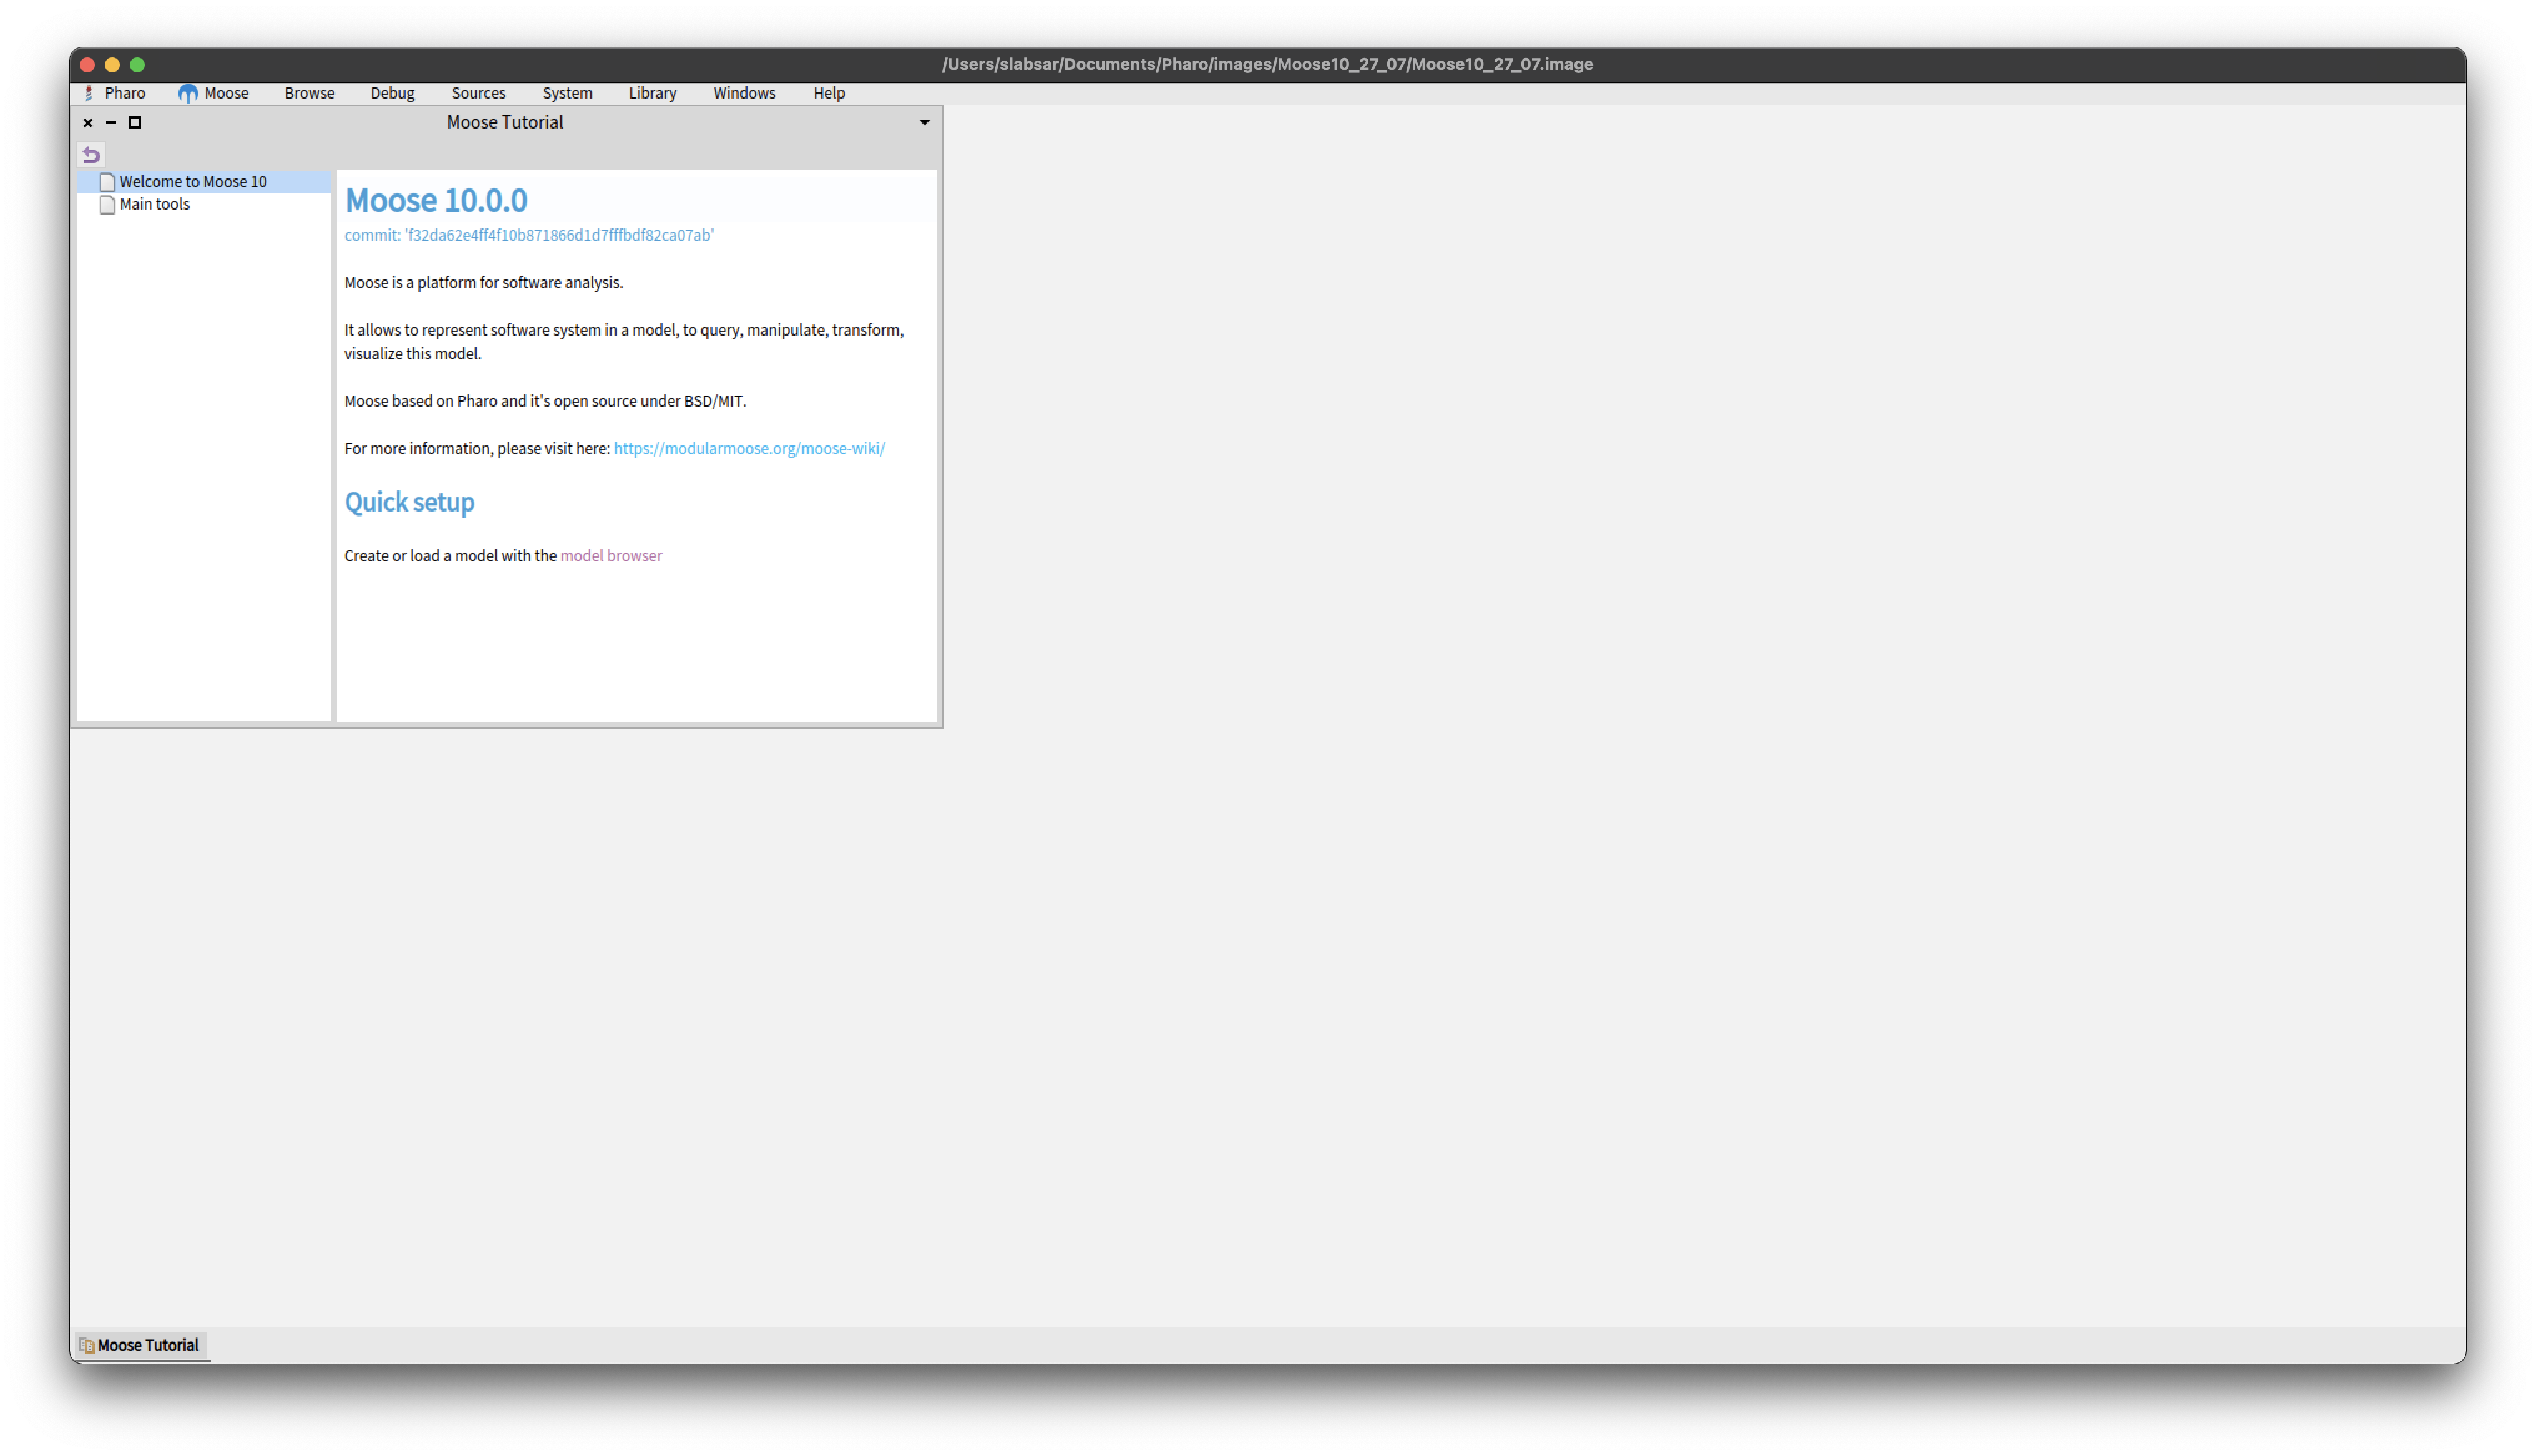Select the Main tools tree item
This screenshot has height=1456, width=2536.
155,204
